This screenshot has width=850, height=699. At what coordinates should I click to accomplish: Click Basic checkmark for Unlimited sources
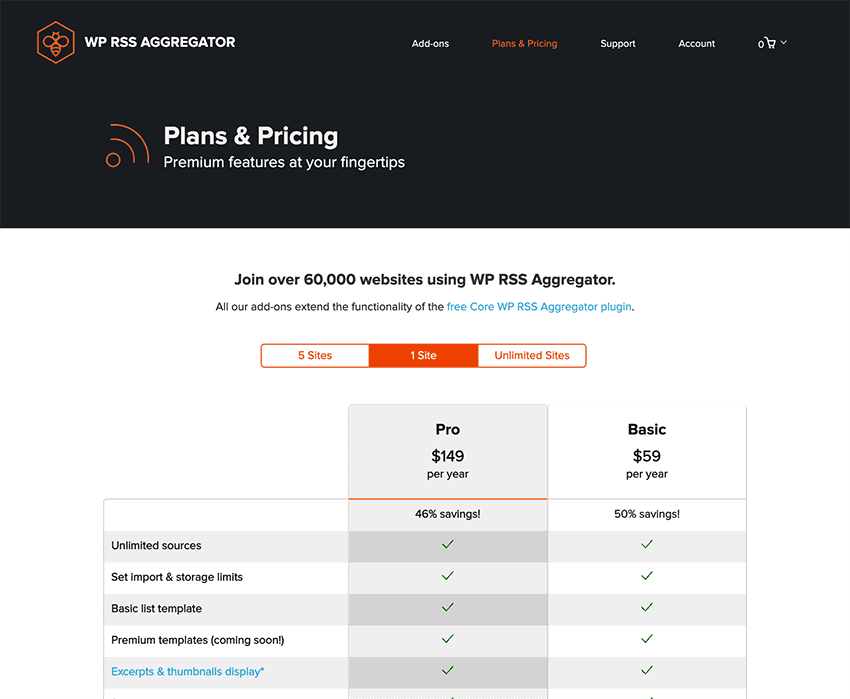click(647, 544)
